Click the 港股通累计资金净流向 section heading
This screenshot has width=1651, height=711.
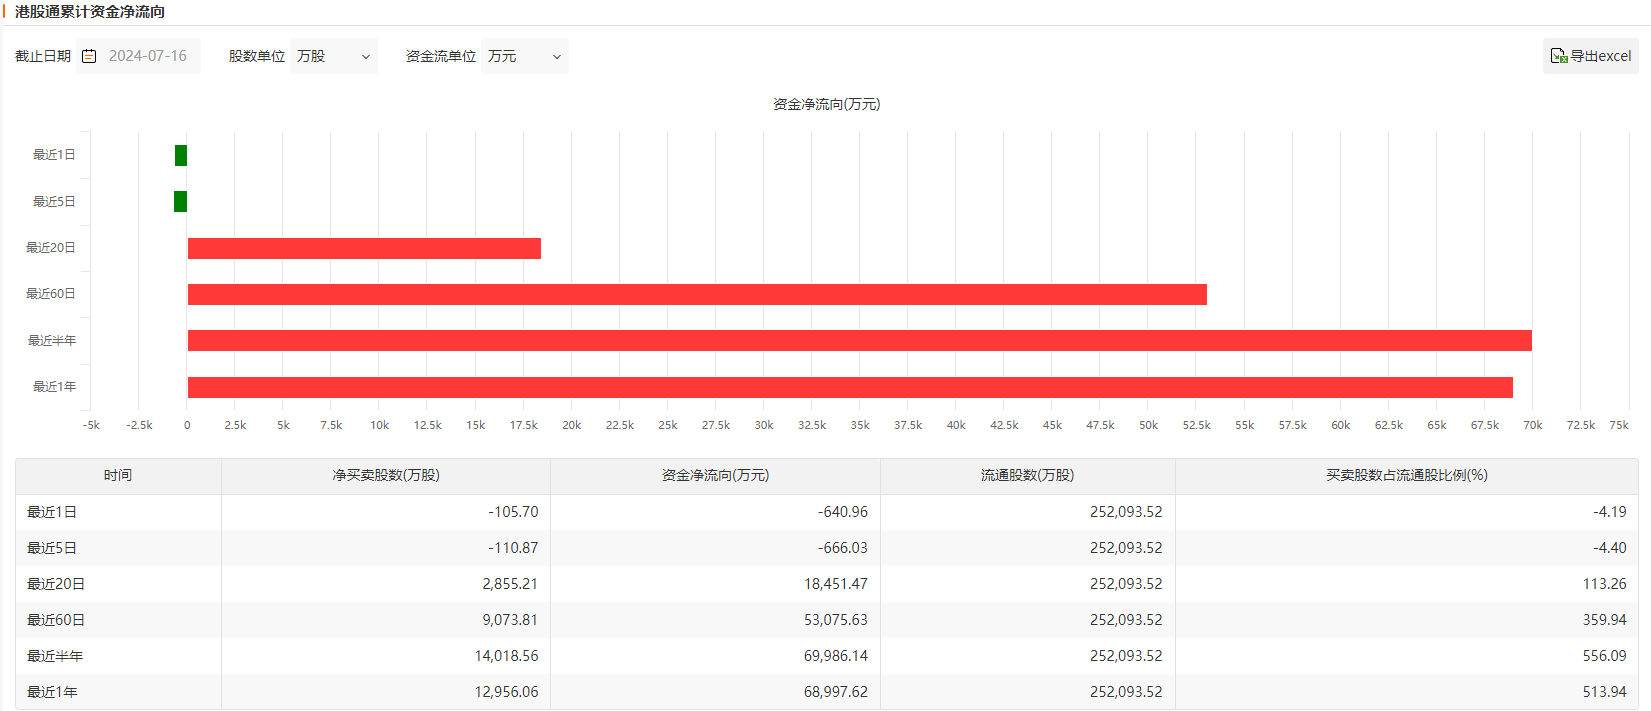[90, 12]
